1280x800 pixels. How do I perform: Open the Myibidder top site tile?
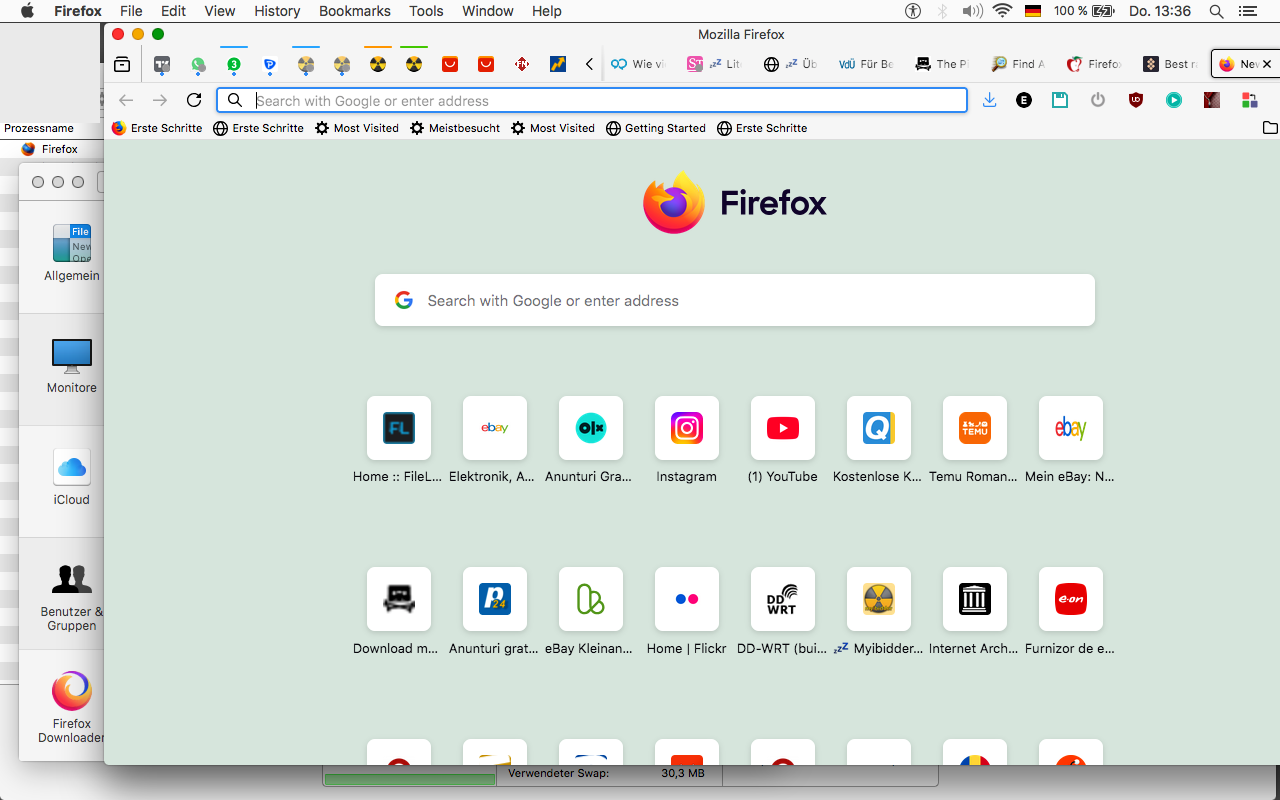click(879, 600)
